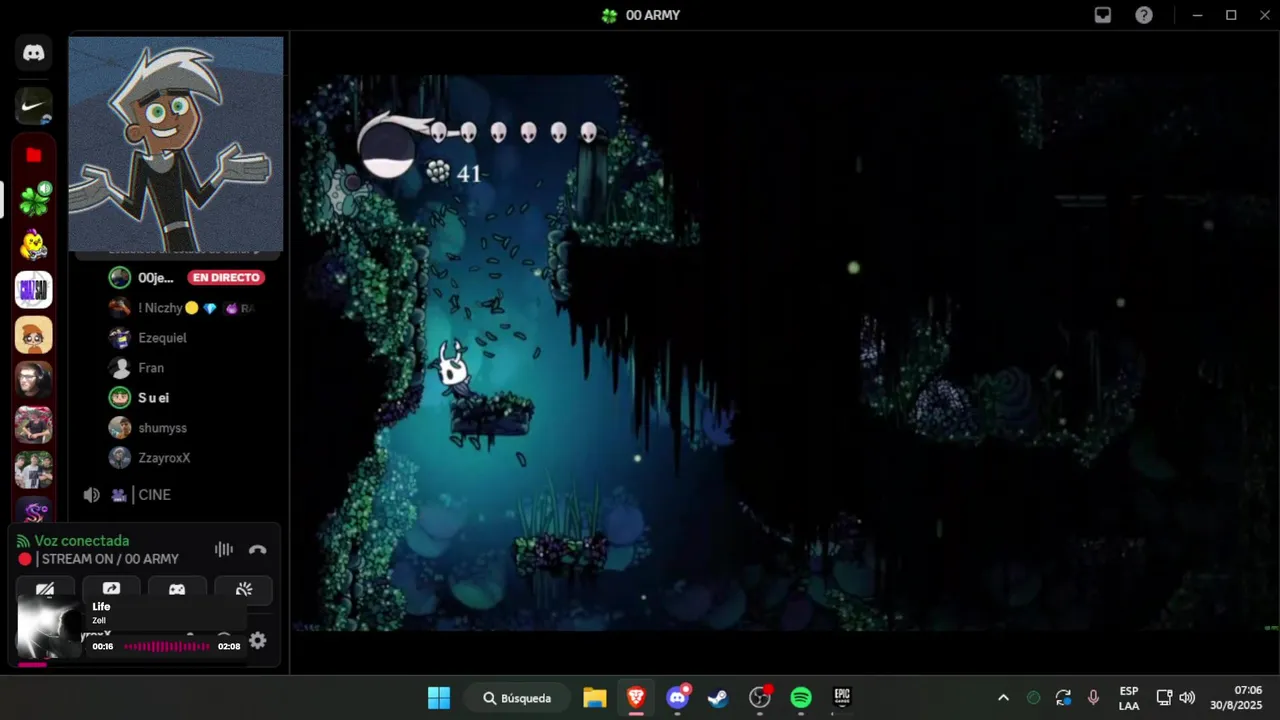The width and height of the screenshot is (1280, 720).
Task: Click the Danny Phantom banner image
Action: (x=176, y=144)
